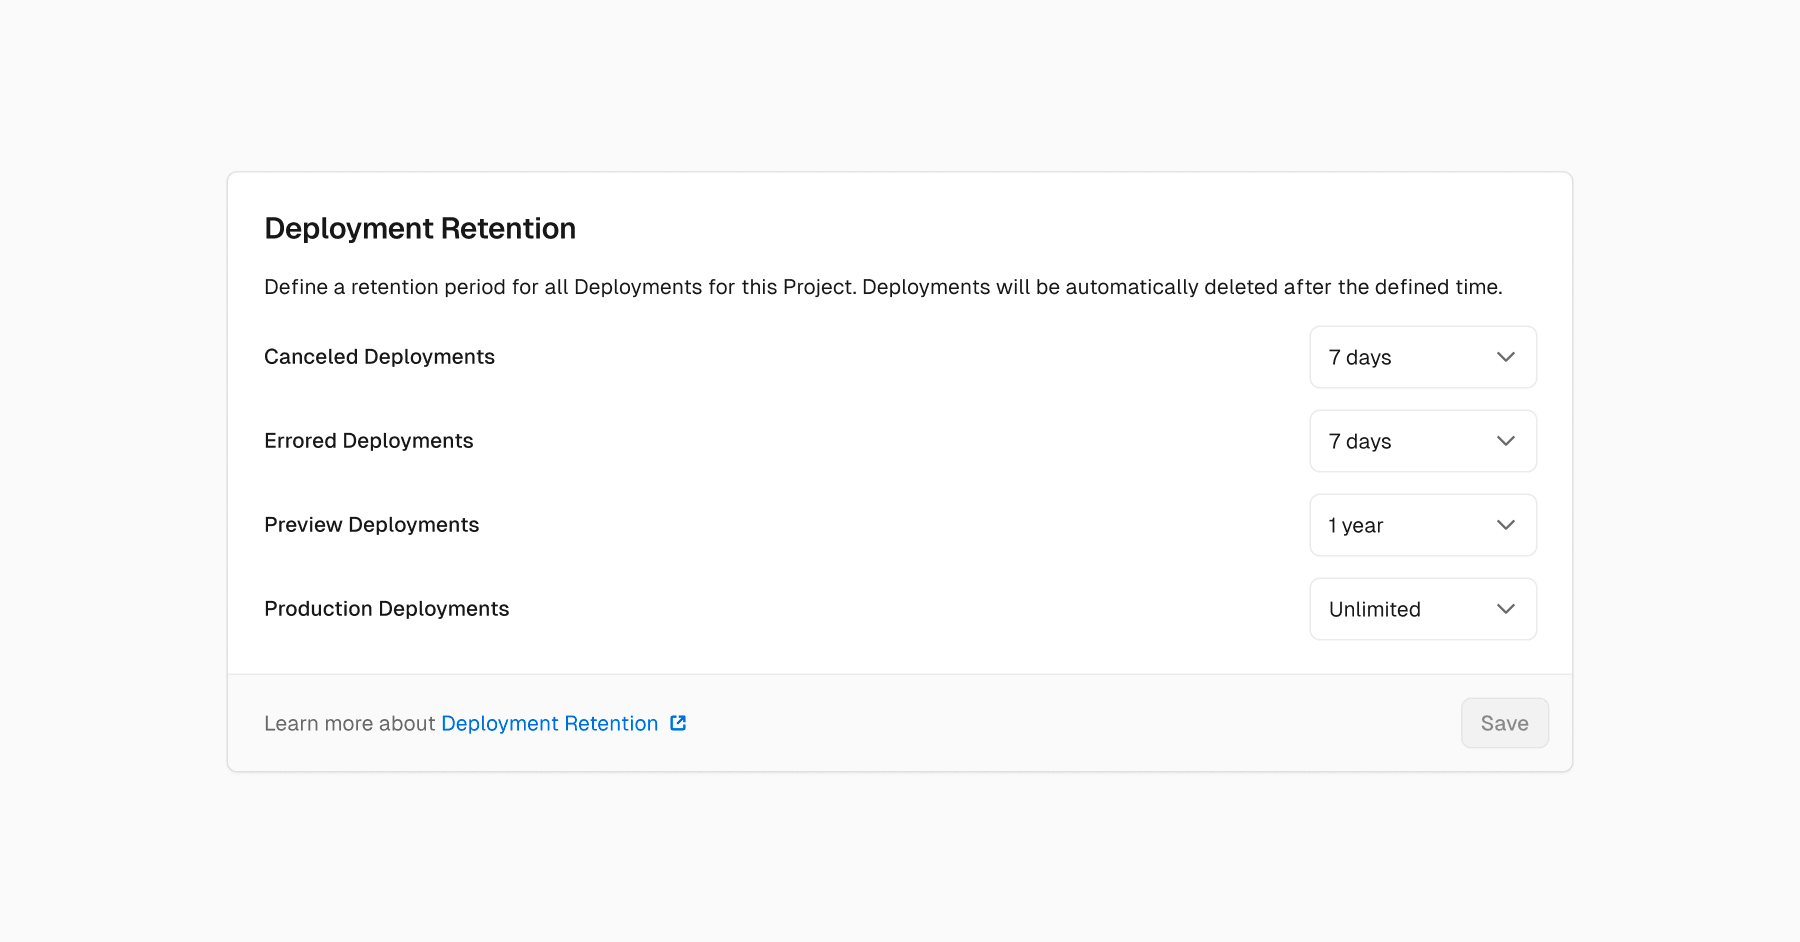Screen dimensions: 1800x942
Task: Click the 'Unlimited' selected value text
Action: 1375,609
